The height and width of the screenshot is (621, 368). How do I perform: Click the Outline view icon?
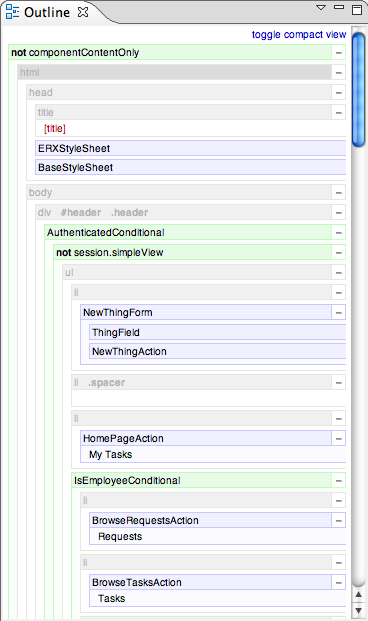12,12
